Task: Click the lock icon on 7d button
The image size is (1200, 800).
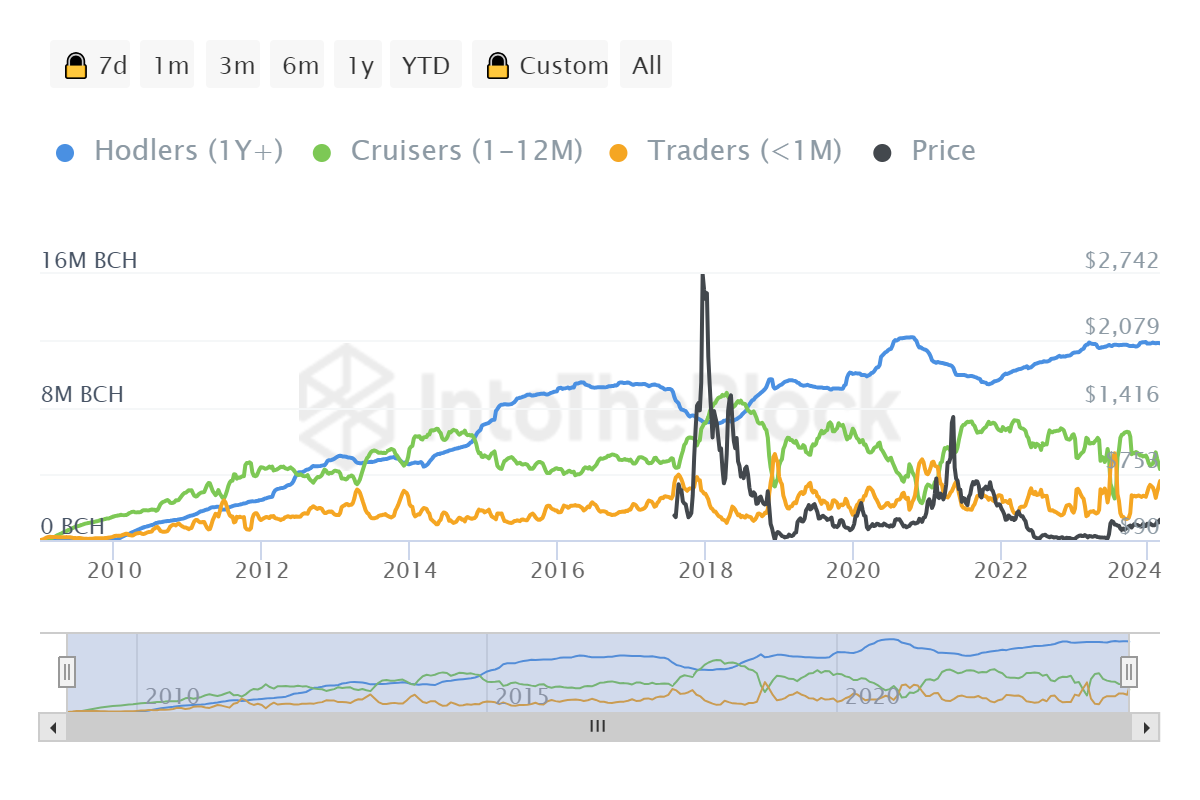Action: pos(75,66)
